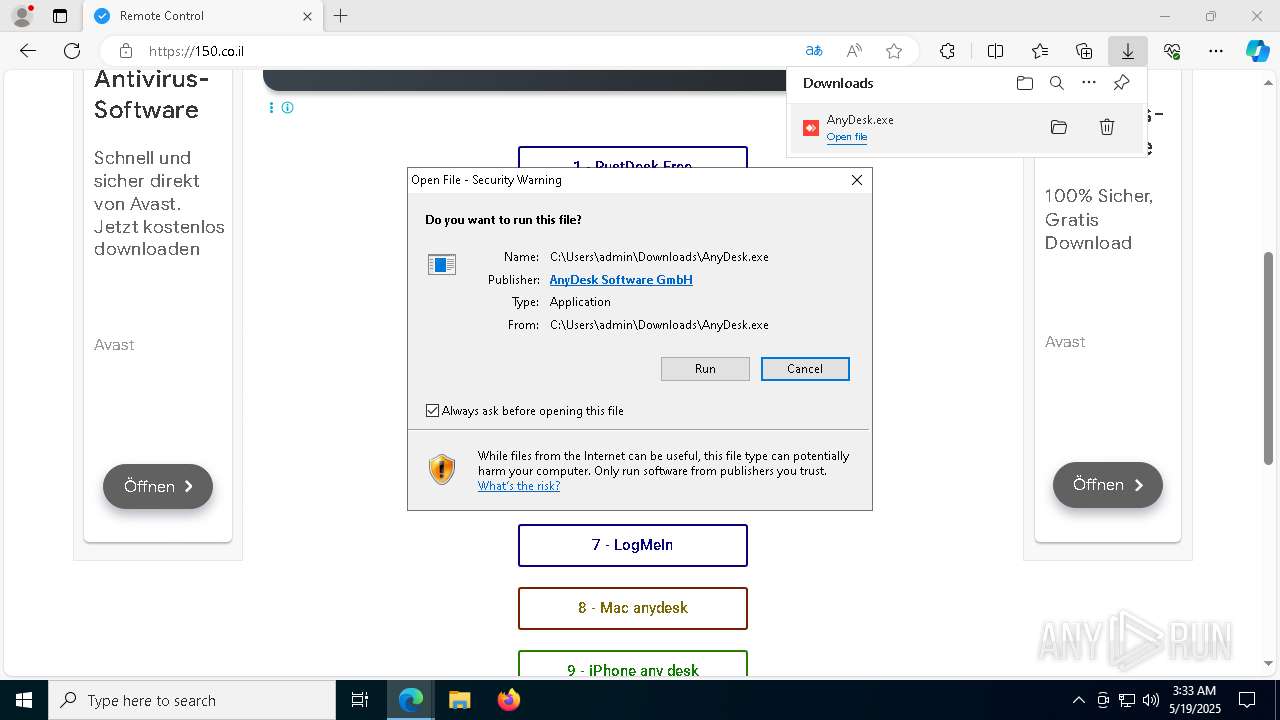Screen dimensions: 1280x720
Task: Click the volume tray icon
Action: point(1151,700)
